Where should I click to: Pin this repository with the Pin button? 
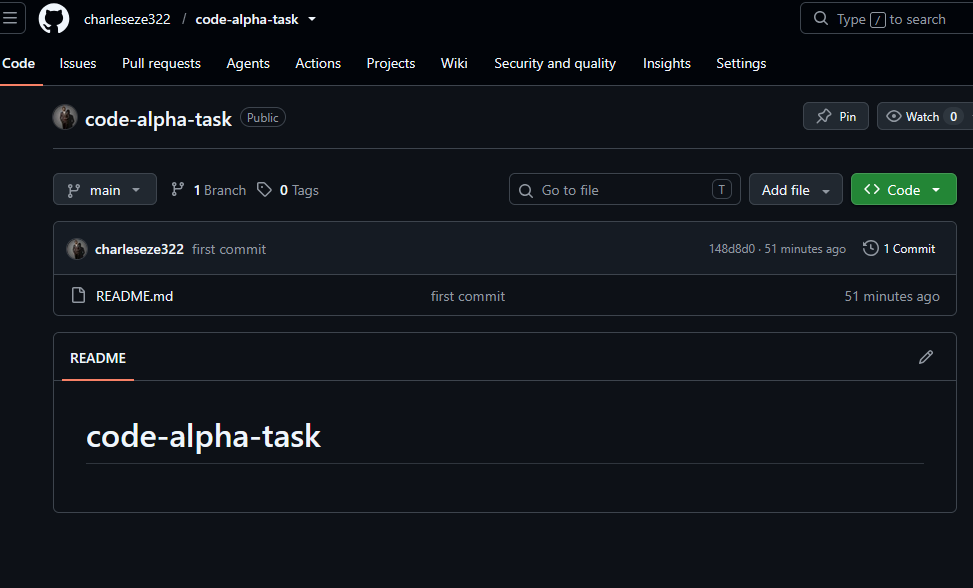(835, 116)
